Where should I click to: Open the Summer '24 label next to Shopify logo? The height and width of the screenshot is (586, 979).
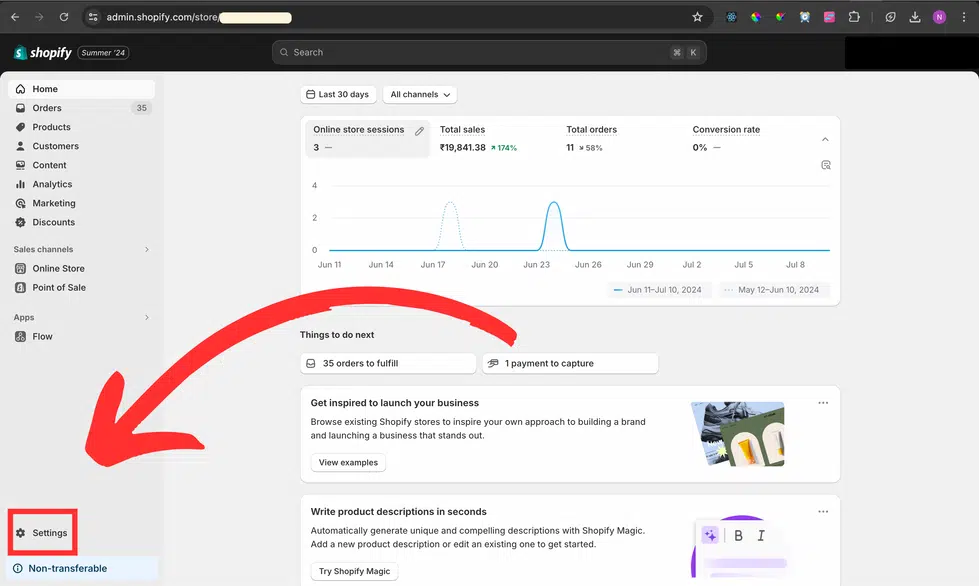pos(103,52)
